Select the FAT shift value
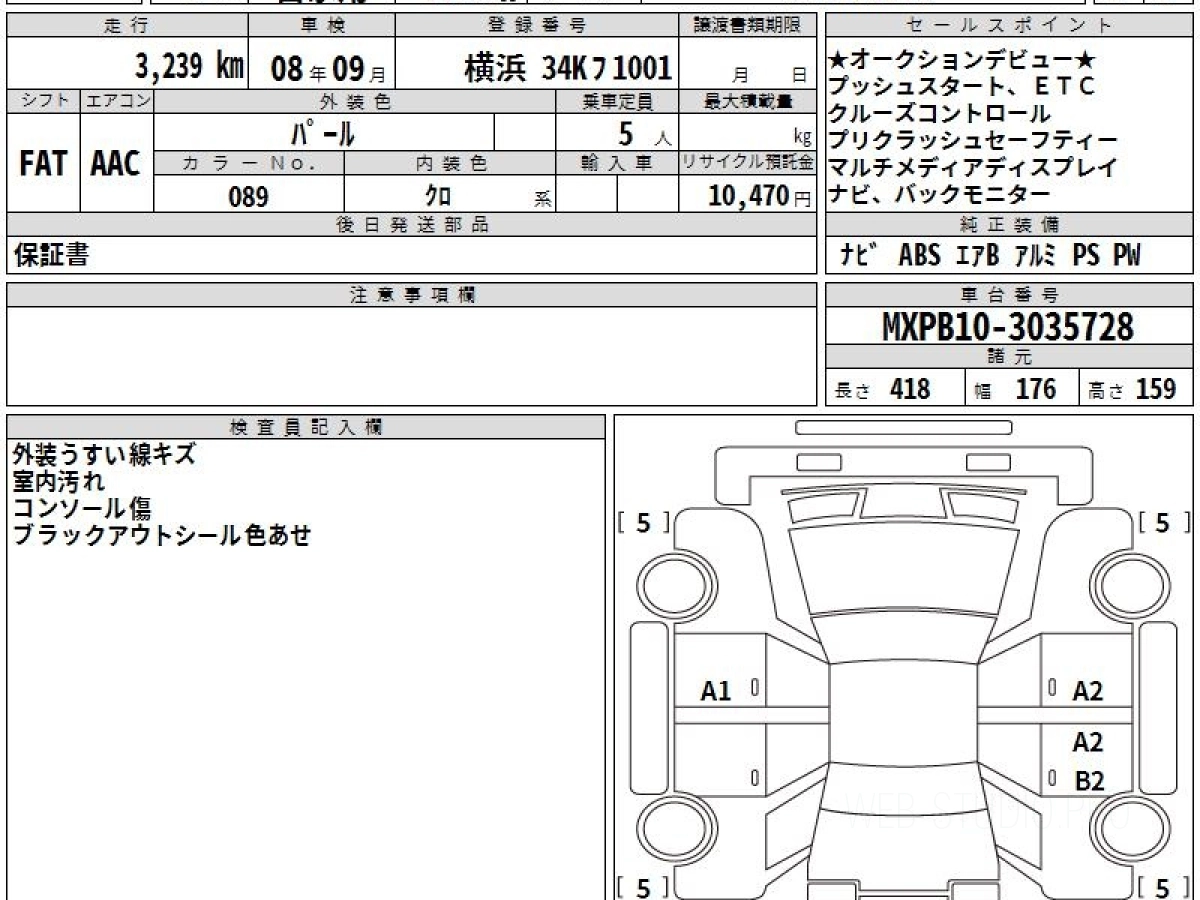Image resolution: width=1200 pixels, height=900 pixels. pyautogui.click(x=43, y=165)
